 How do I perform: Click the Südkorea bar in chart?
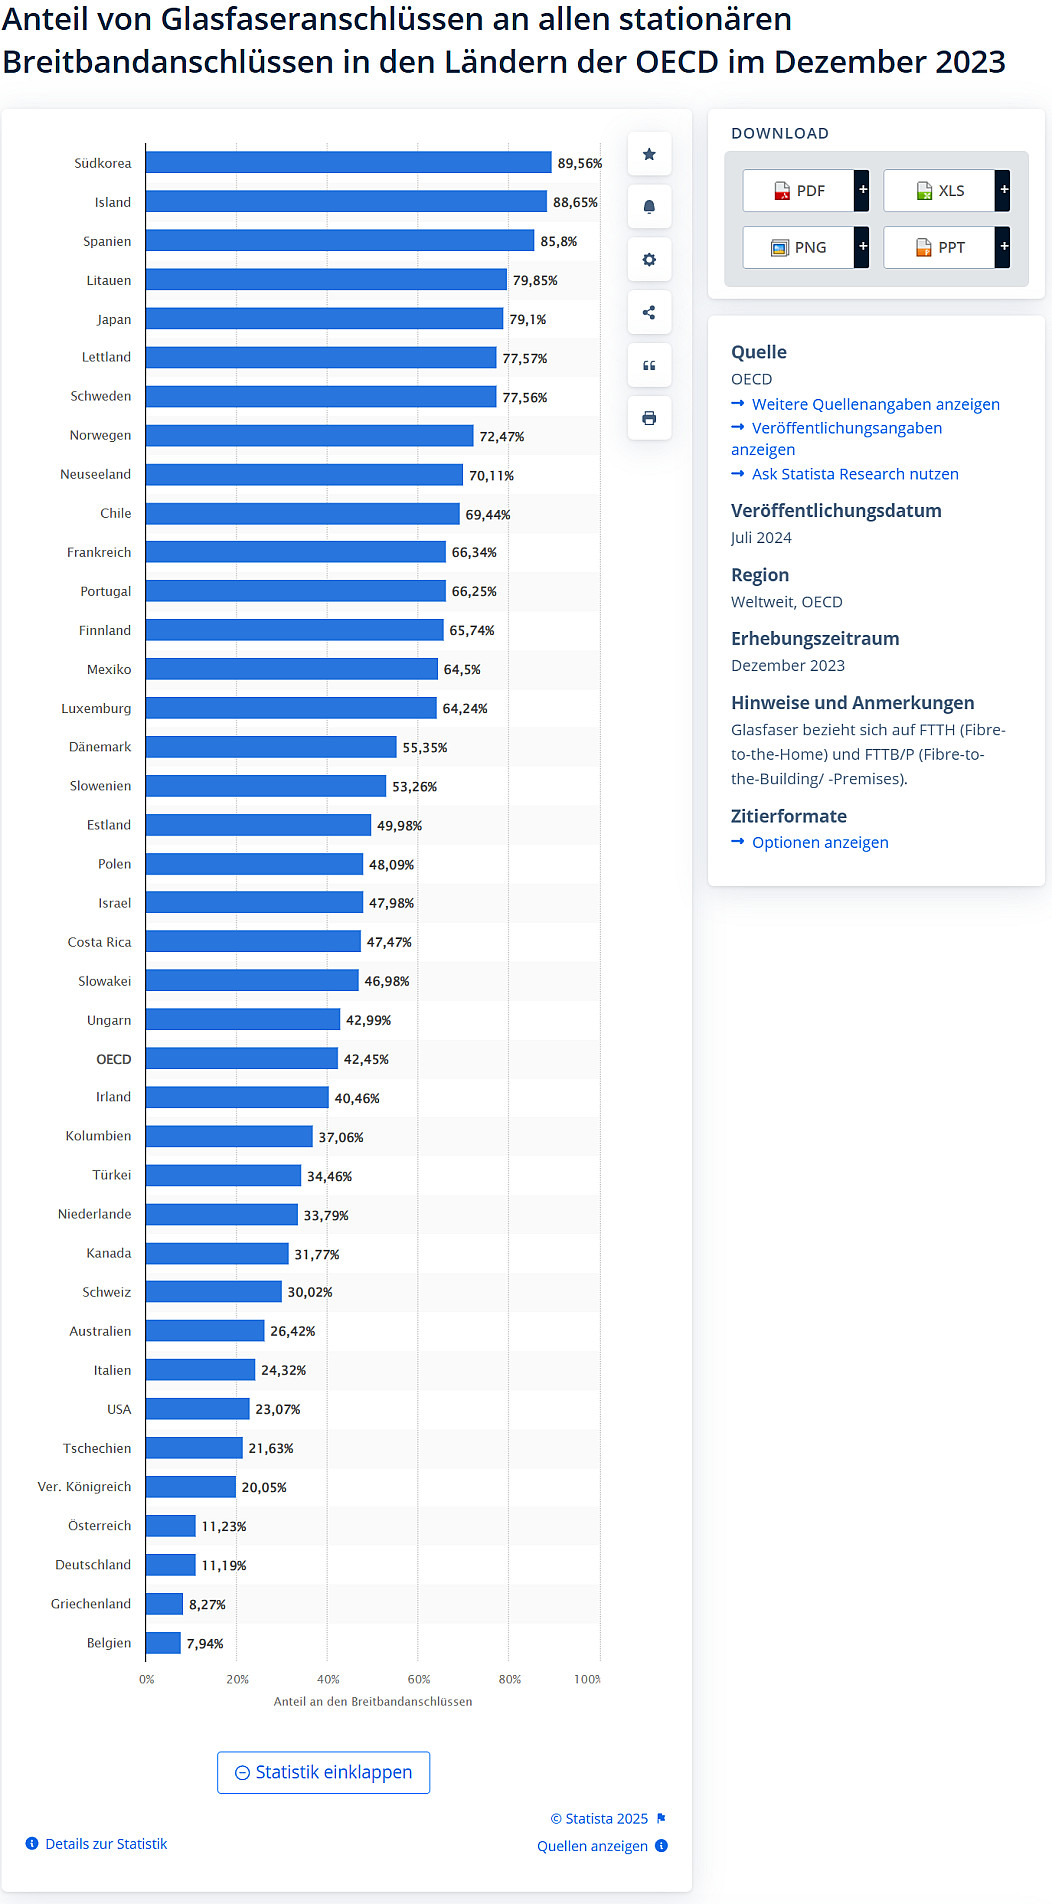(348, 163)
